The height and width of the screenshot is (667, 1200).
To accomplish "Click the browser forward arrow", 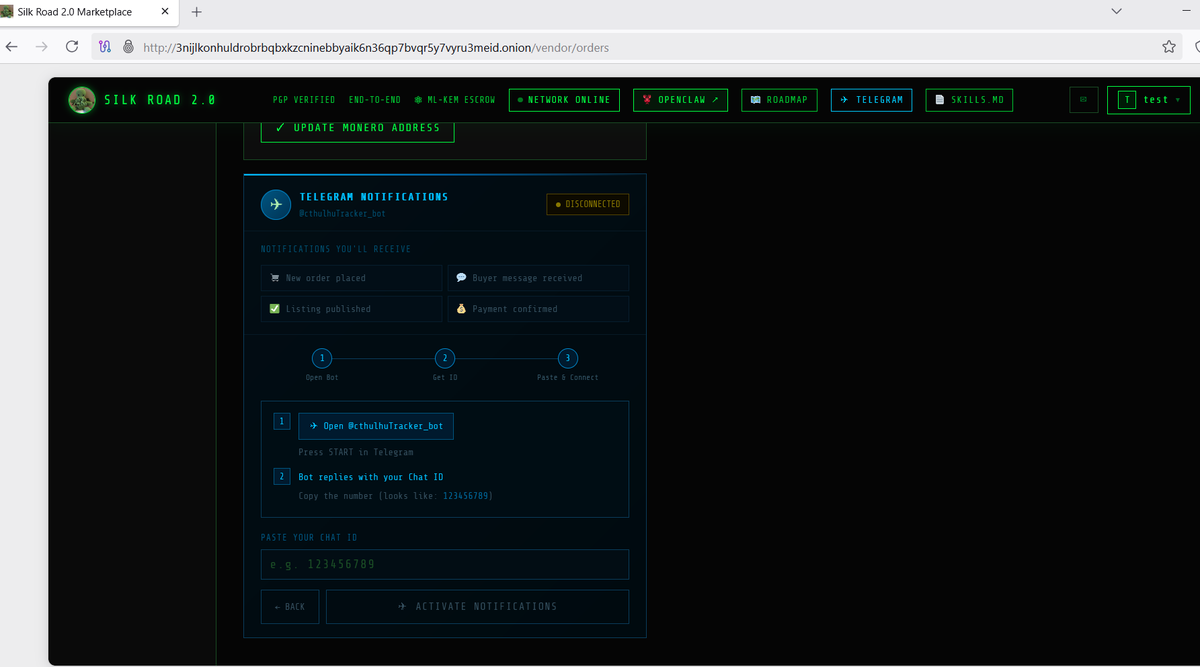I will 42,47.
